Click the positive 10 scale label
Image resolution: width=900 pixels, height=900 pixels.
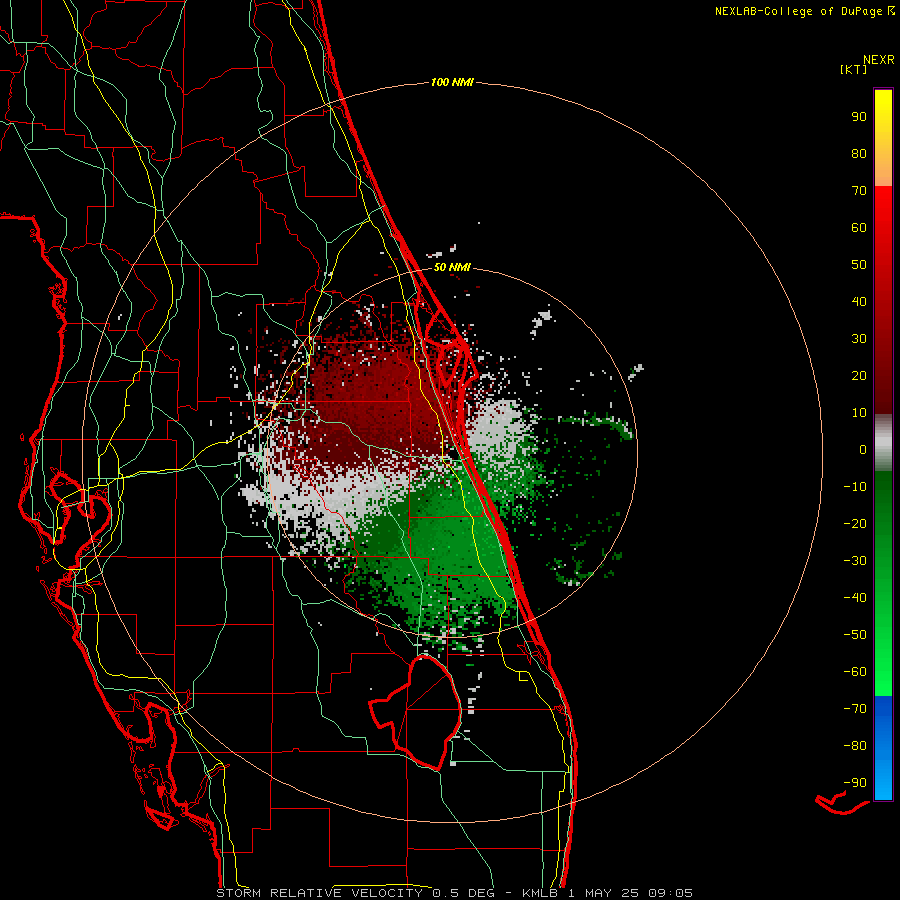coord(859,413)
